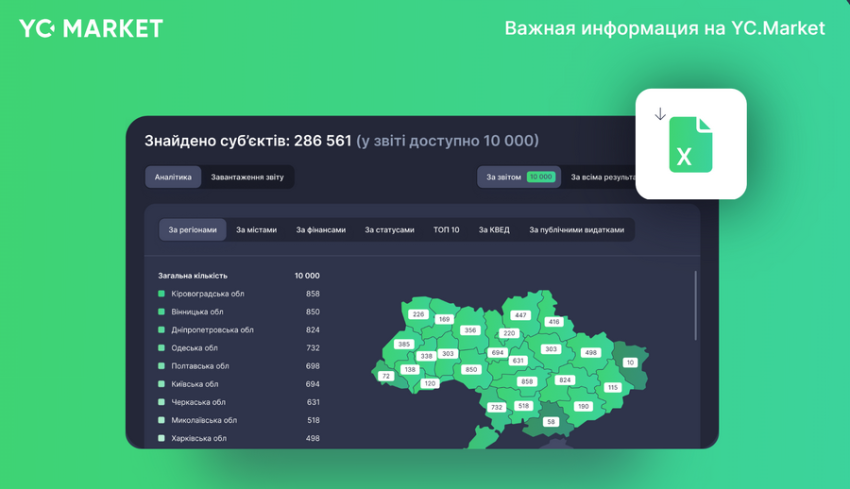Open the За фінансами tab
The image size is (850, 489).
(321, 230)
